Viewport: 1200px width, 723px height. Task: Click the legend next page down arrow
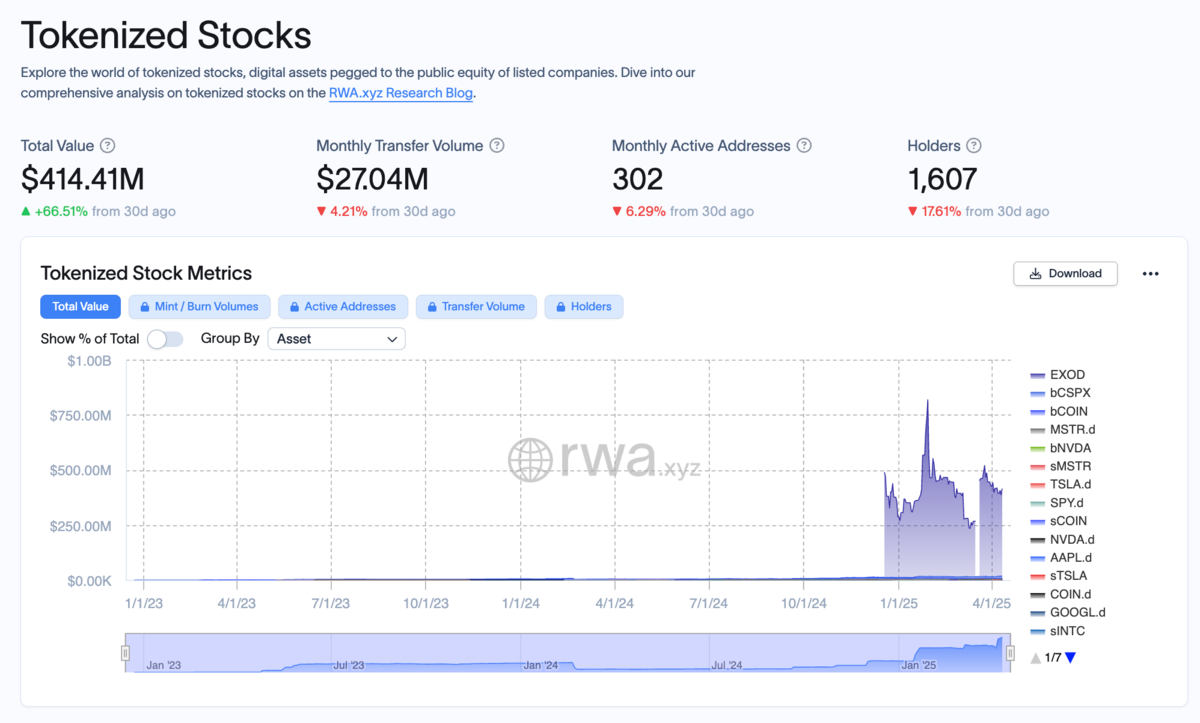1070,658
